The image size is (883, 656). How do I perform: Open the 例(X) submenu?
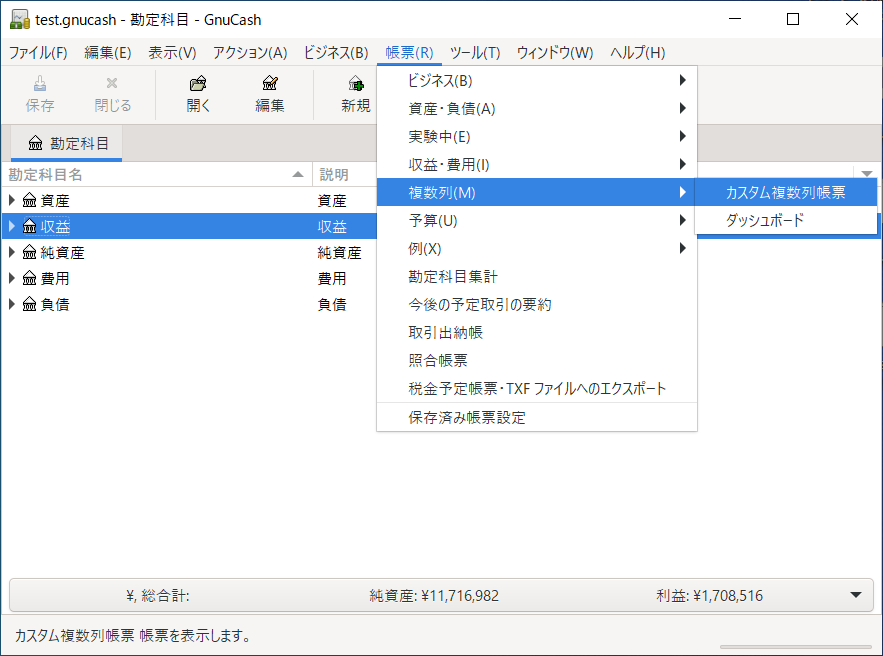[537, 248]
